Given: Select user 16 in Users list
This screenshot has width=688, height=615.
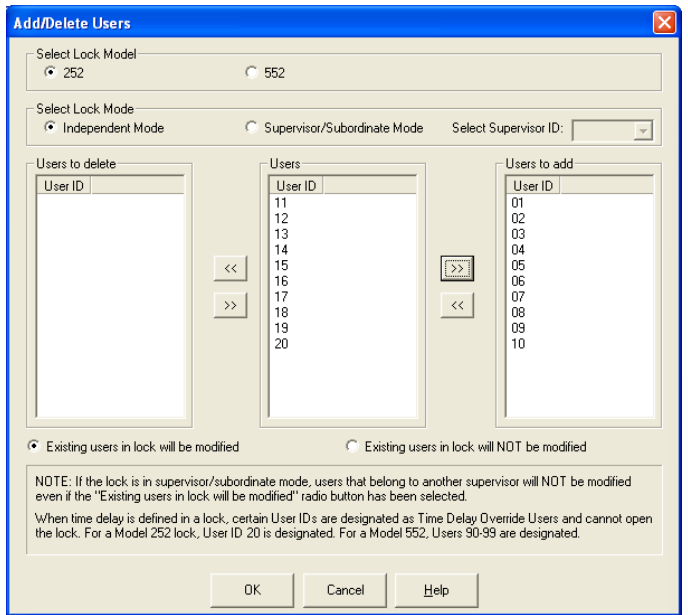Looking at the screenshot, I should click(x=281, y=281).
